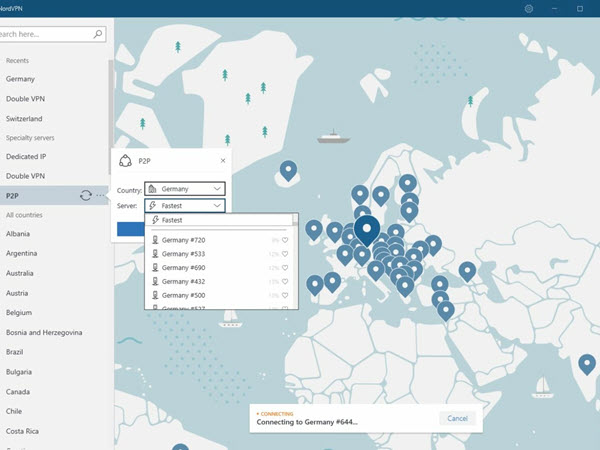Select Double VPN under Specialty servers
Viewport: 600px width, 450px height.
pos(25,176)
